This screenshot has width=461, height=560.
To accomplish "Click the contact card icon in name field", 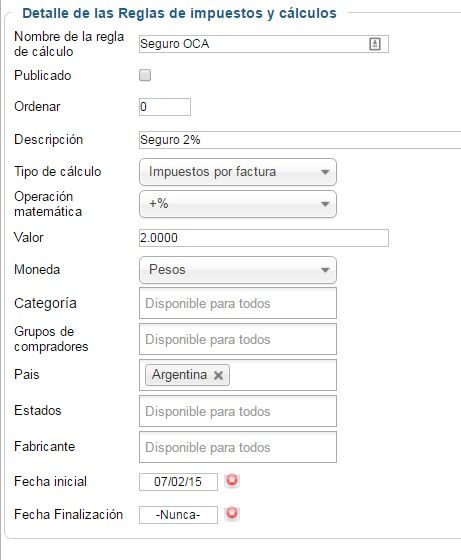I will point(375,44).
